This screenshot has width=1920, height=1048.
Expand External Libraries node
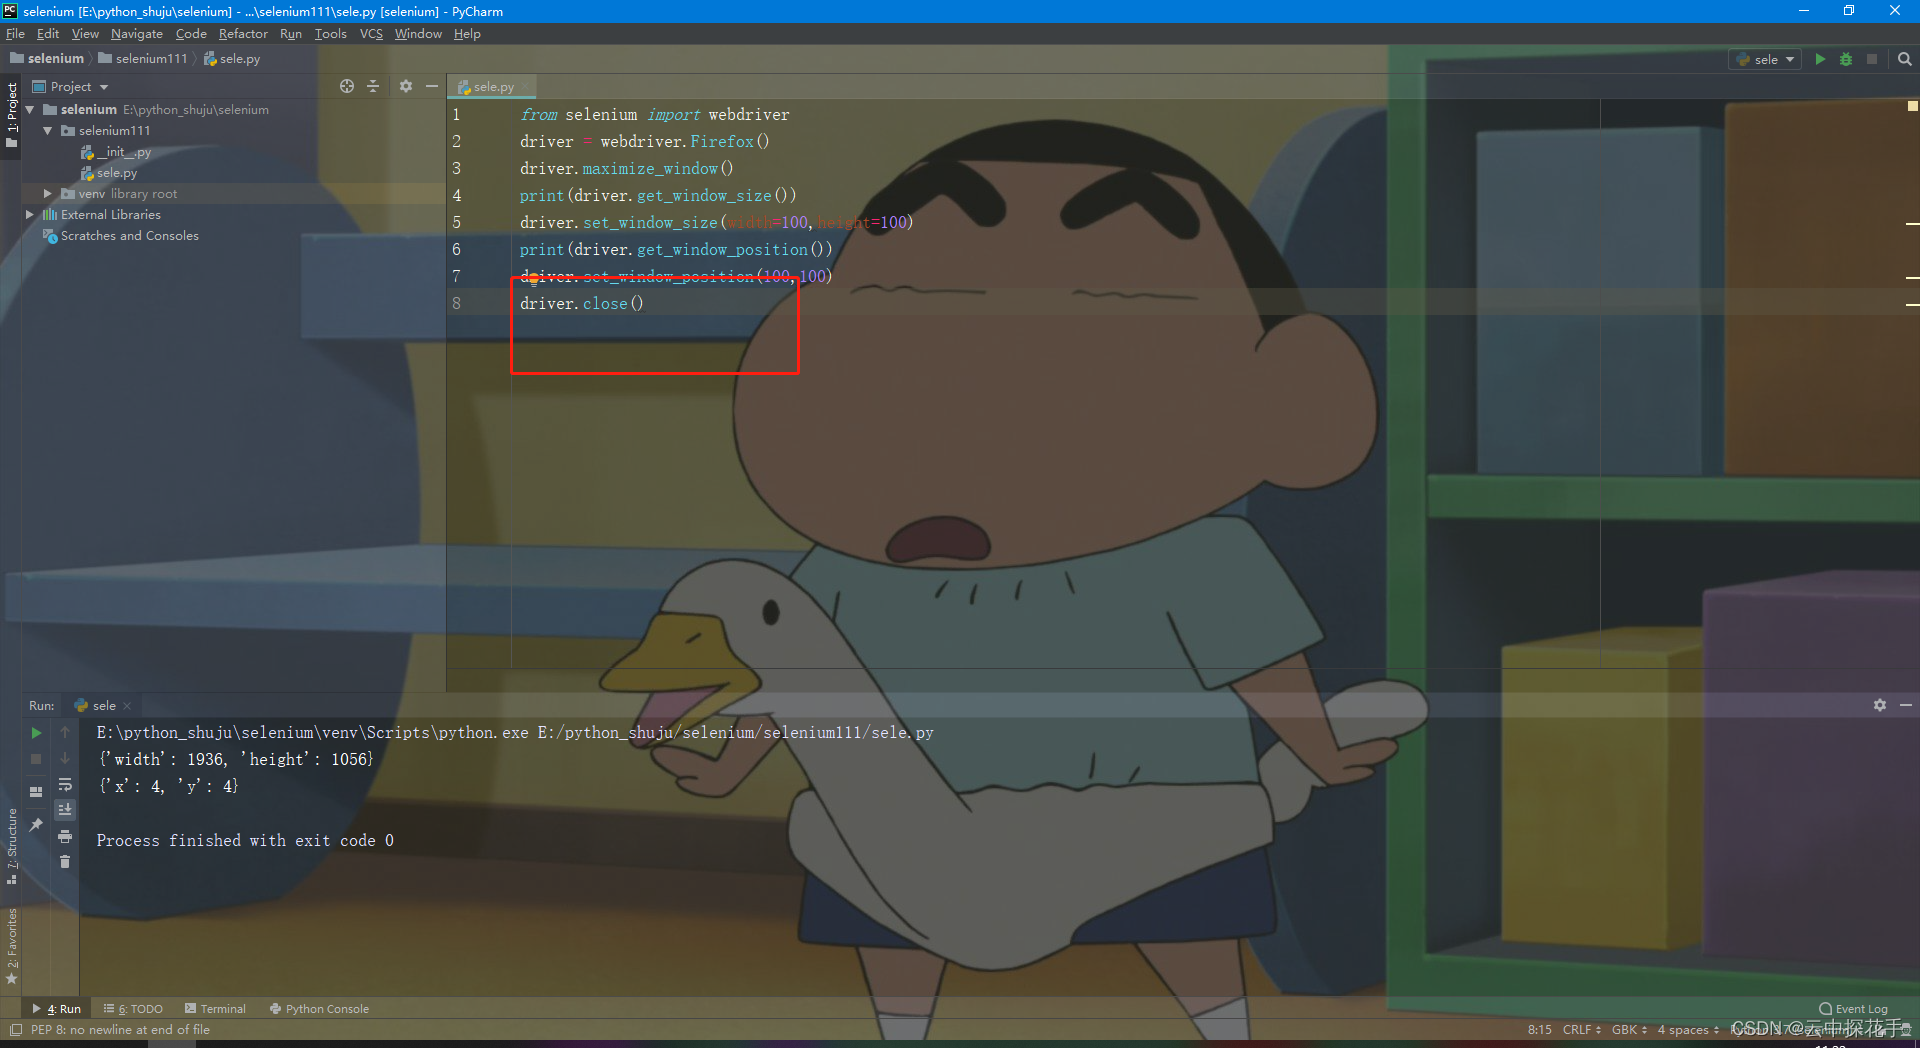coord(30,215)
